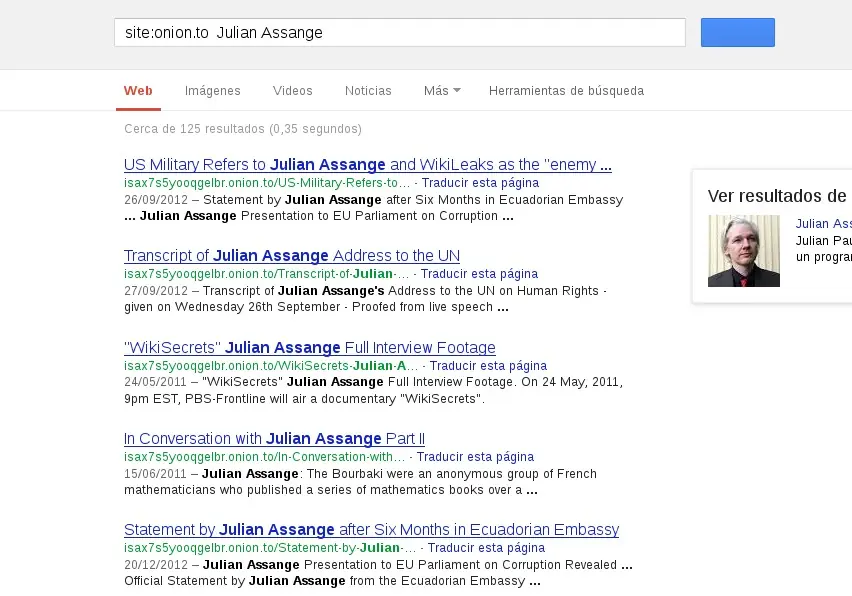Screen dimensions: 852x596
Task: Click URL isax7s5yooqgelbr.onion.to/In-Conversation-with
Action: click(265, 457)
